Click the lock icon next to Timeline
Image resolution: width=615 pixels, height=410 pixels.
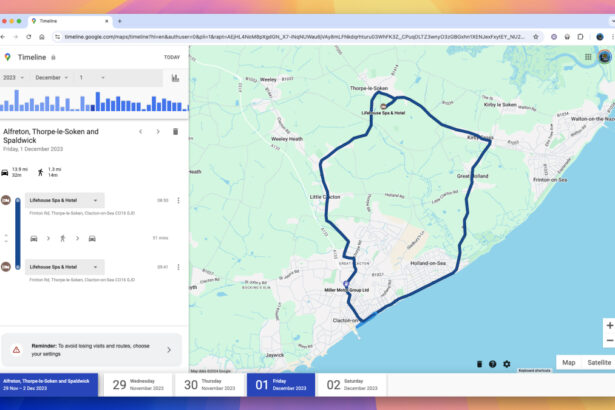tap(53, 58)
